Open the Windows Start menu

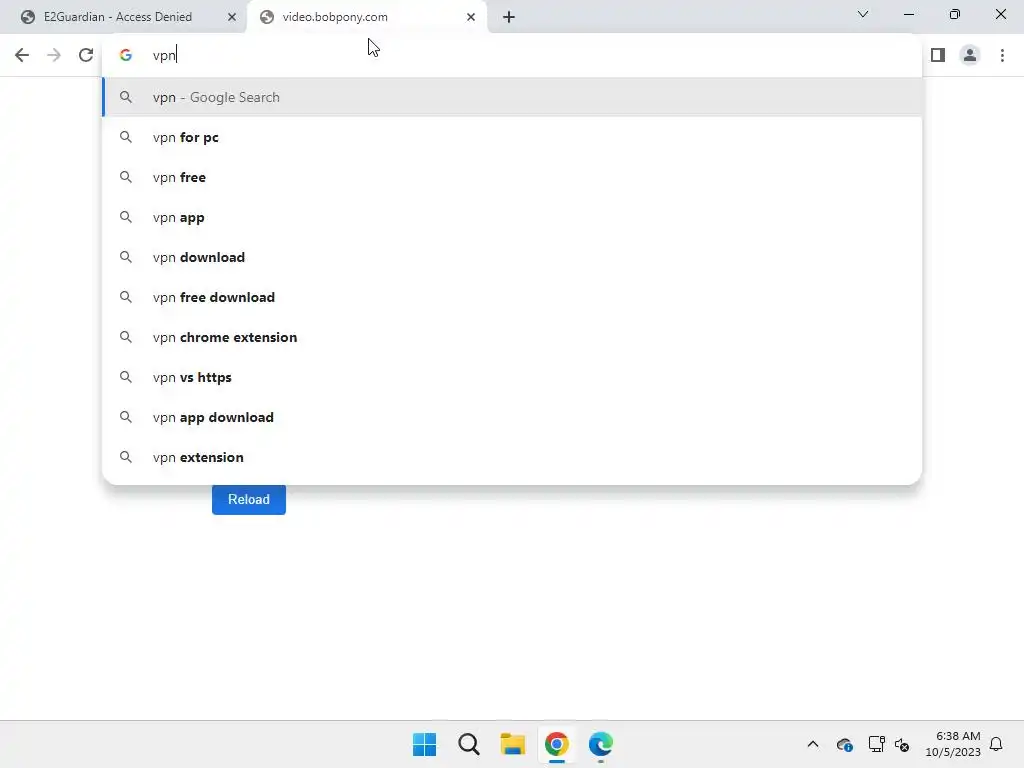point(424,744)
